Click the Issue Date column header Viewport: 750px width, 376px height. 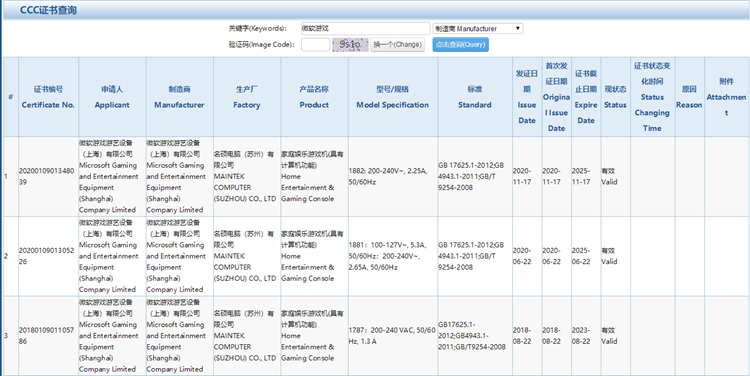(x=527, y=97)
